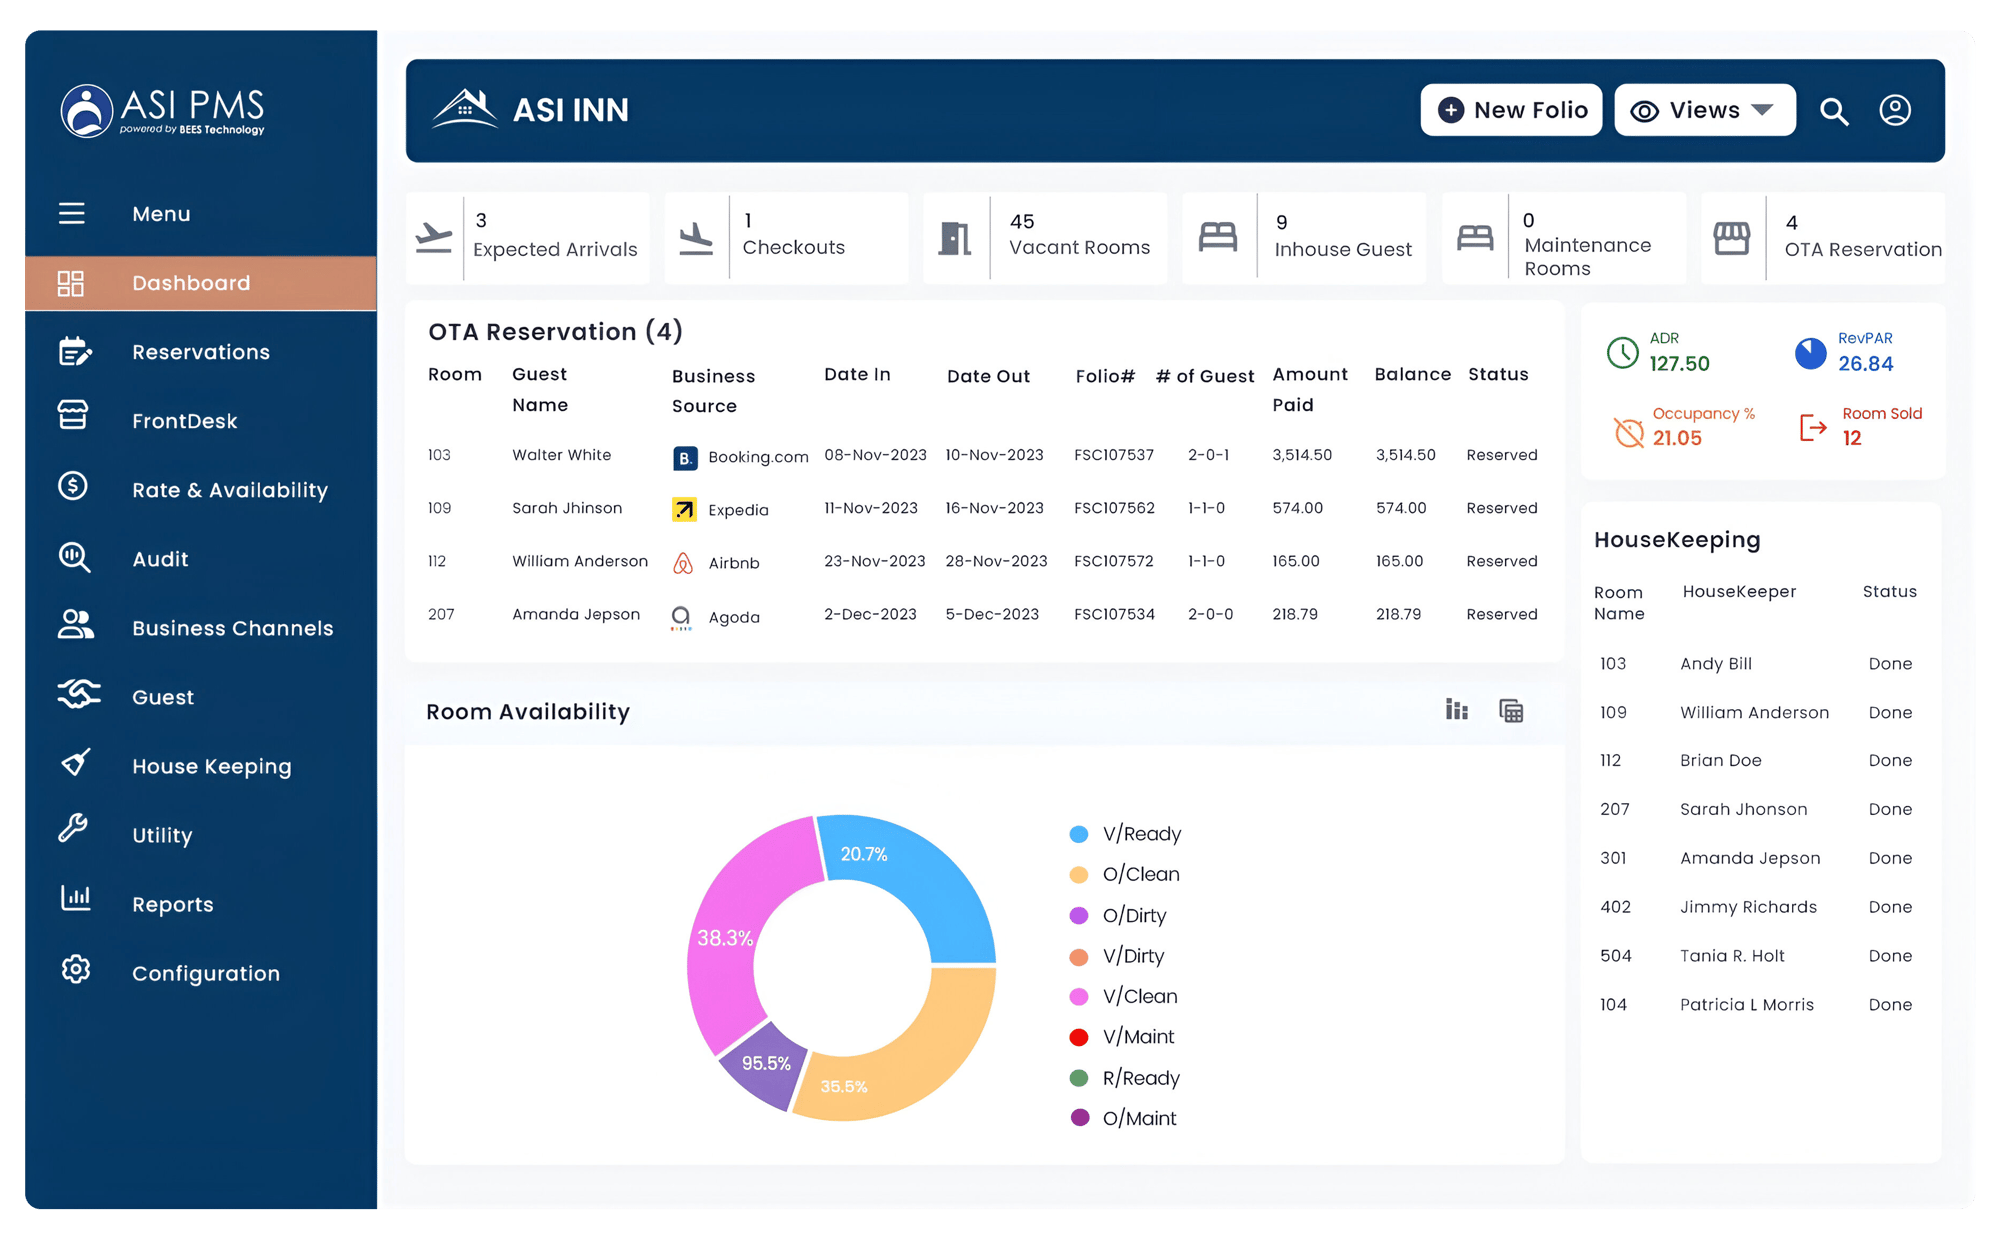Expand the Views dropdown
Screen dimensions: 2000x1239
[x=1704, y=110]
